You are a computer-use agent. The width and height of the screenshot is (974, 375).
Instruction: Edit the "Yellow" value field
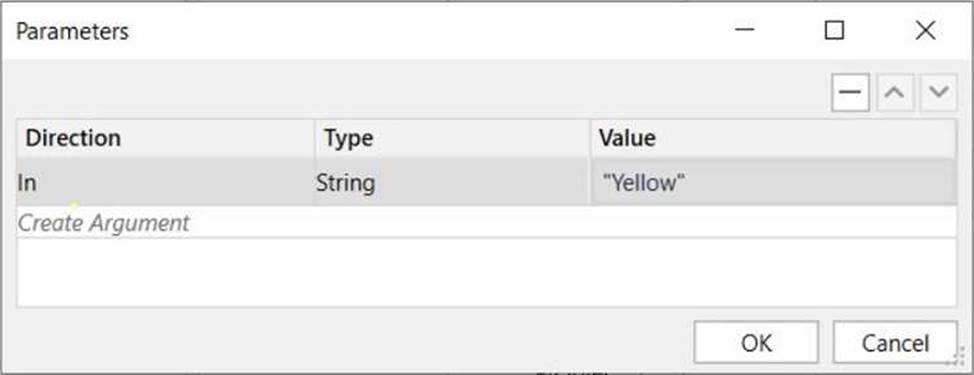(x=771, y=183)
